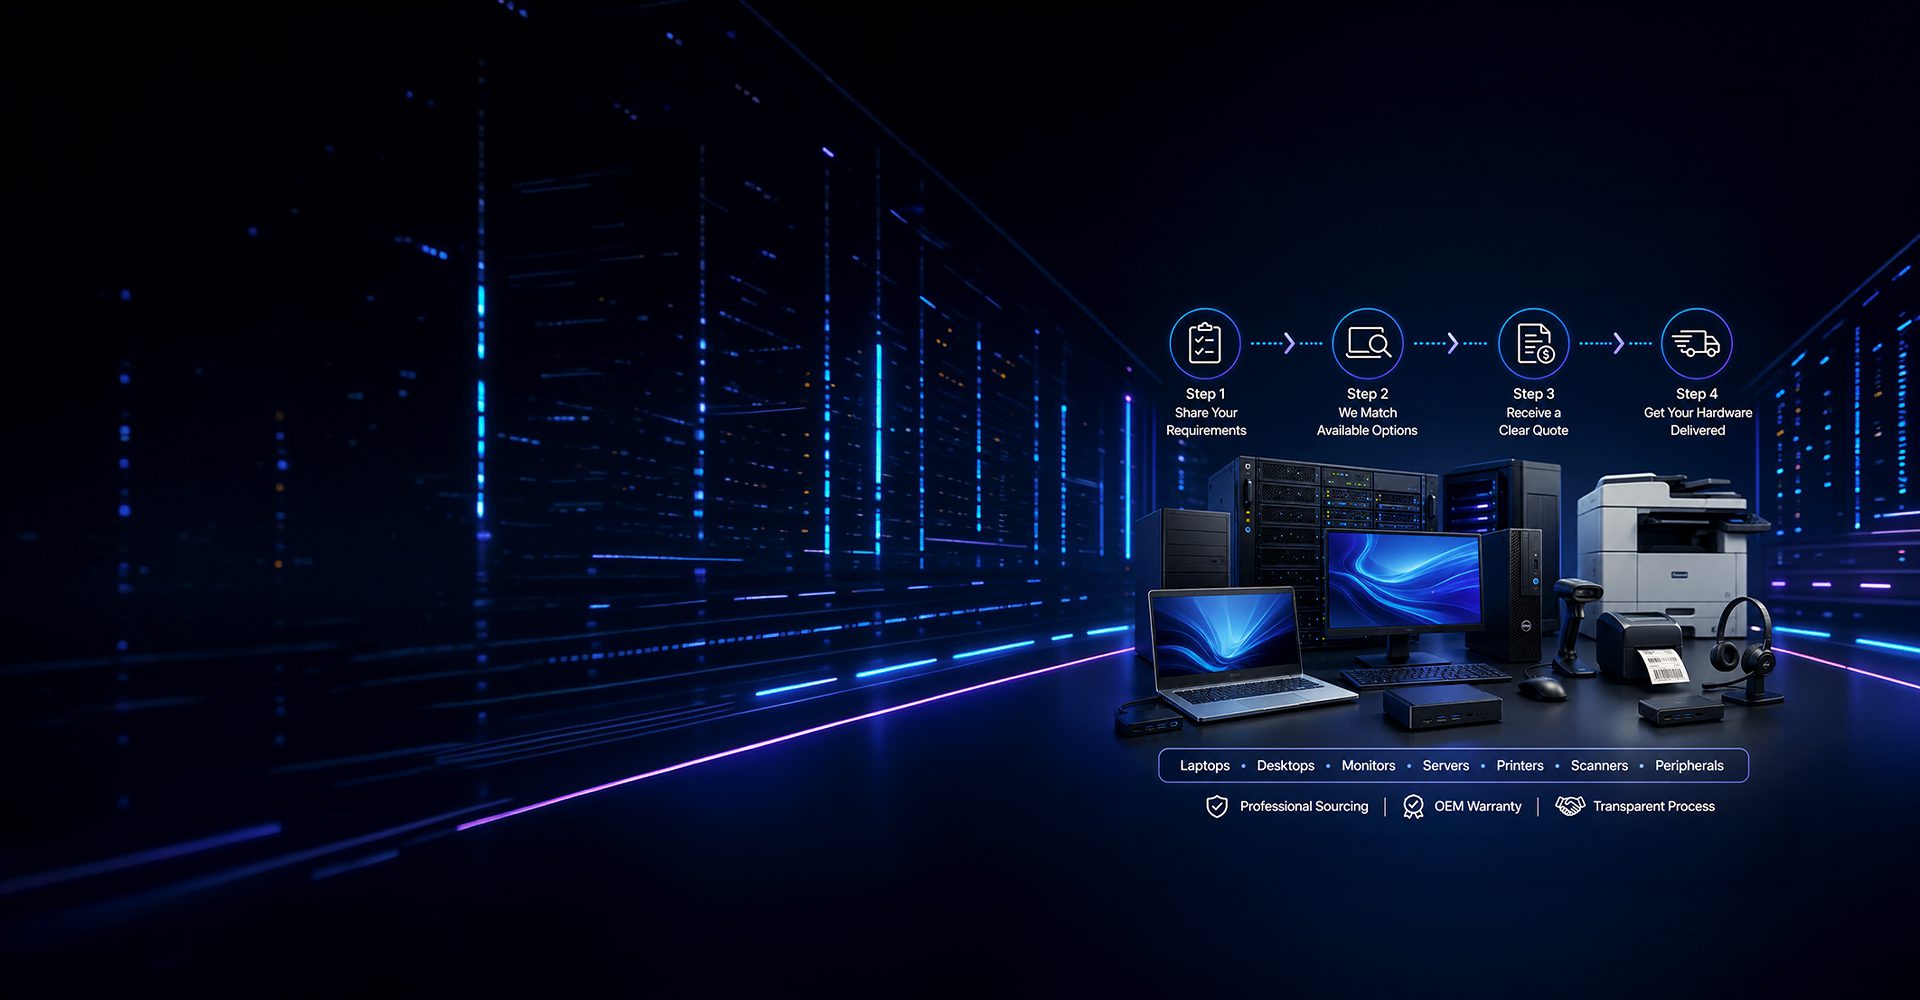Click the 'Share Your Requirements' text
The height and width of the screenshot is (1000, 1920).
pyautogui.click(x=1206, y=421)
